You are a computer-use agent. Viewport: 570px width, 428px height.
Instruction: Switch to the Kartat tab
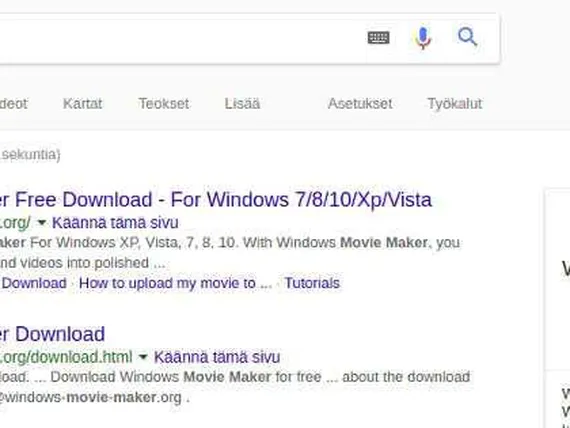(83, 104)
